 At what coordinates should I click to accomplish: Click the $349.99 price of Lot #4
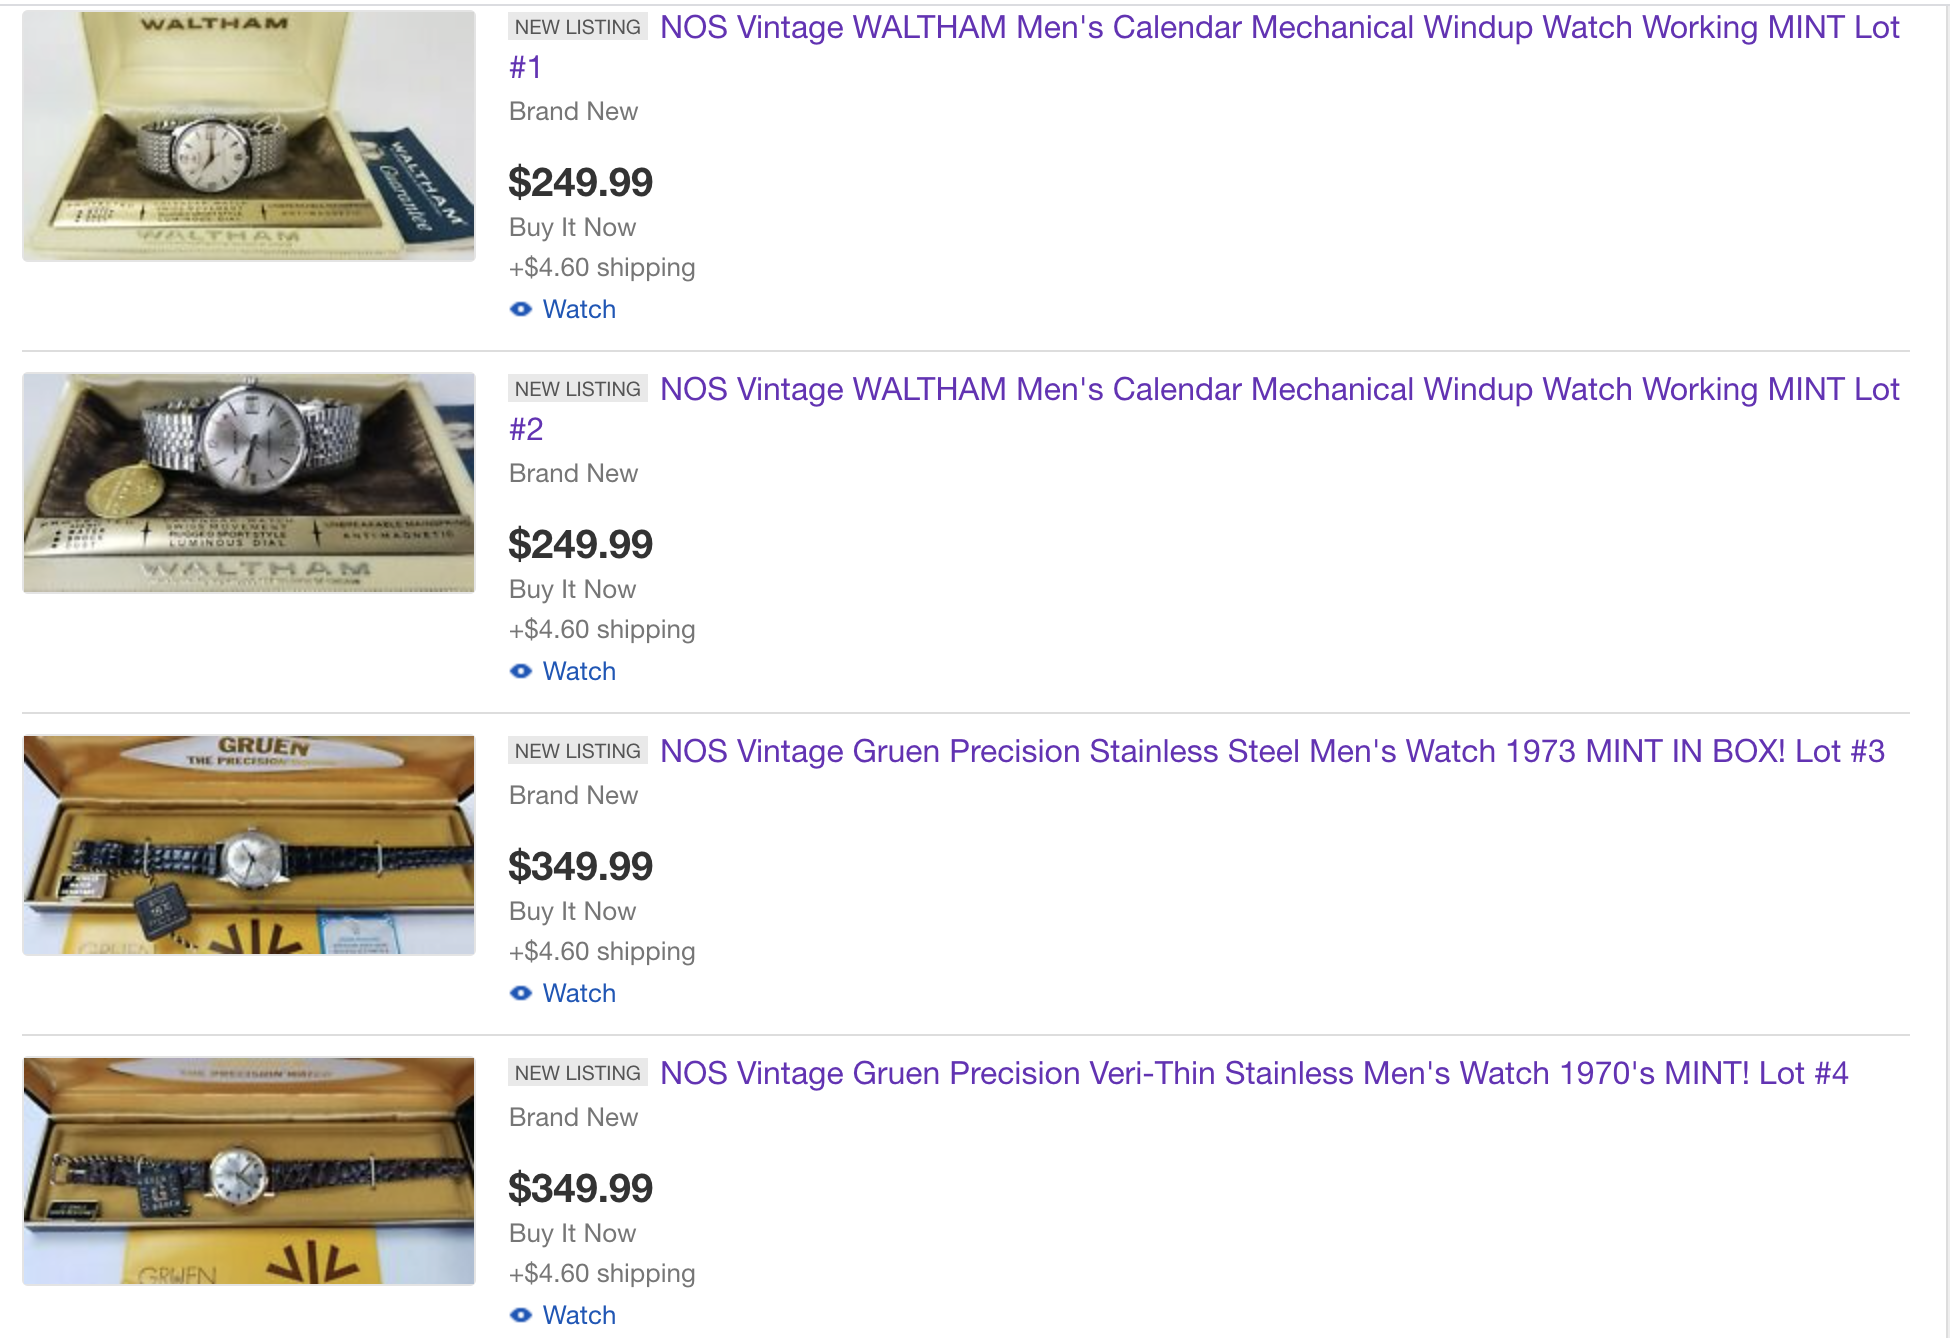pos(580,1188)
